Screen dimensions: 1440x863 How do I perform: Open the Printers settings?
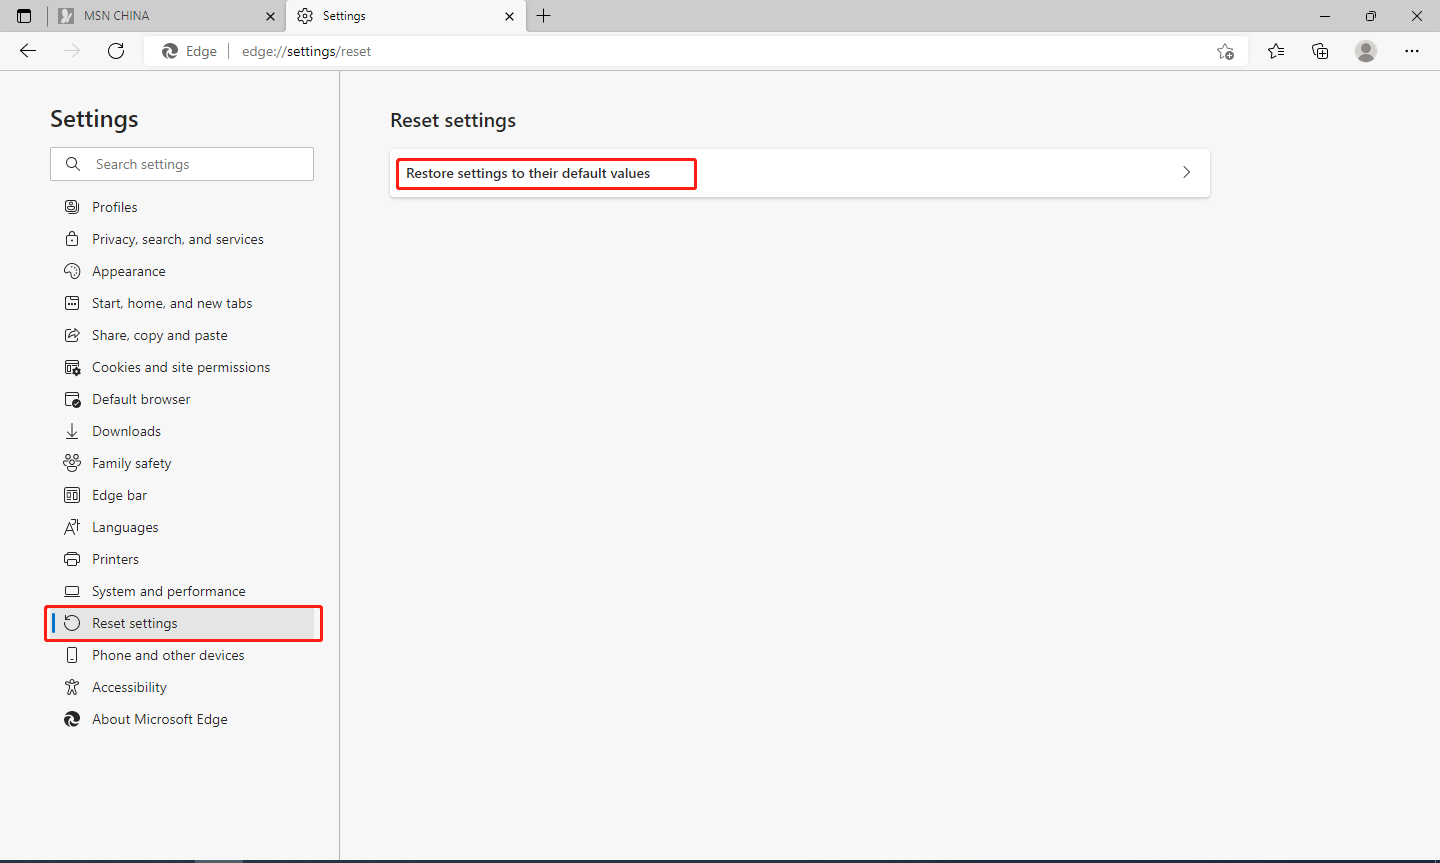pyautogui.click(x=115, y=558)
